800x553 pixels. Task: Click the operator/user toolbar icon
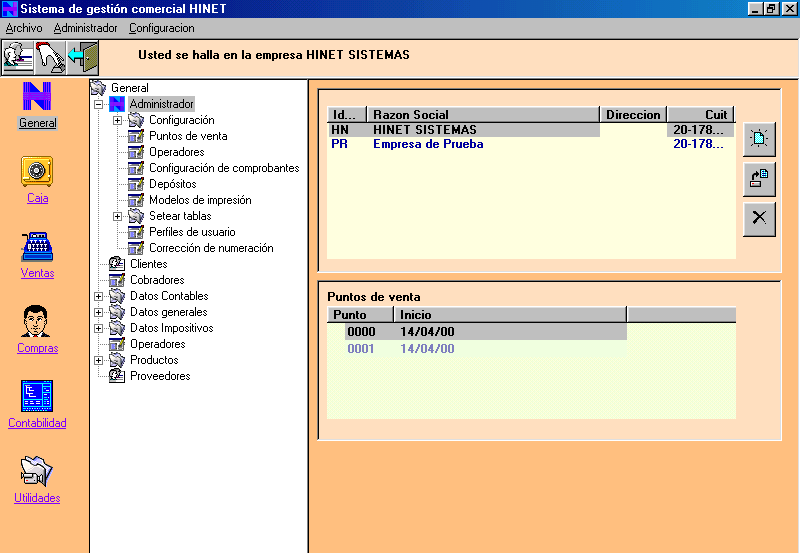point(18,58)
